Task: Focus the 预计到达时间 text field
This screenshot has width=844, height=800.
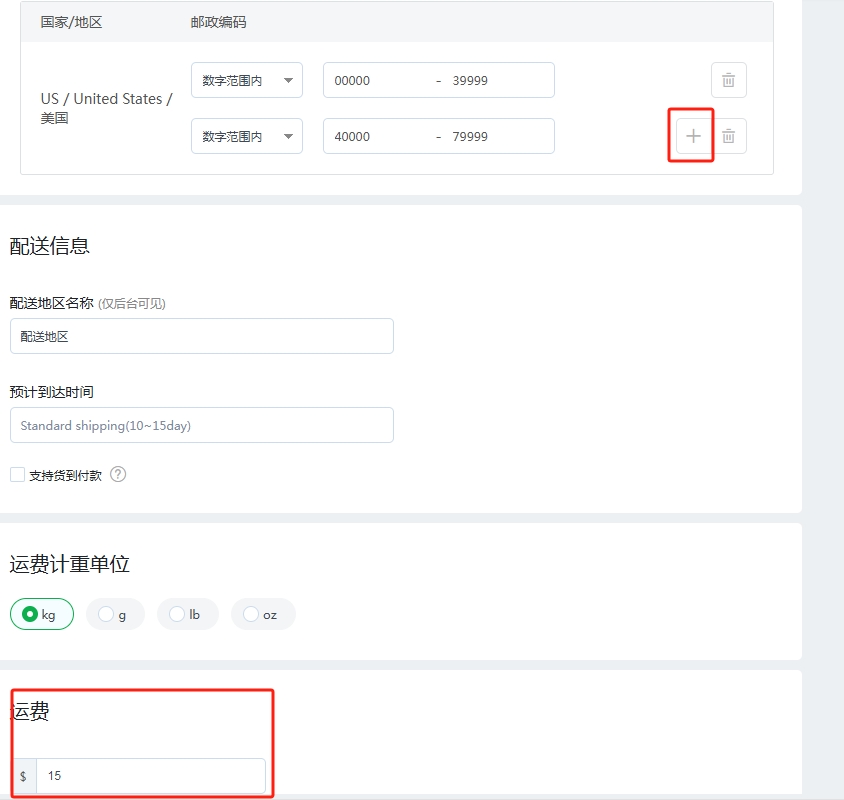Action: tap(201, 425)
